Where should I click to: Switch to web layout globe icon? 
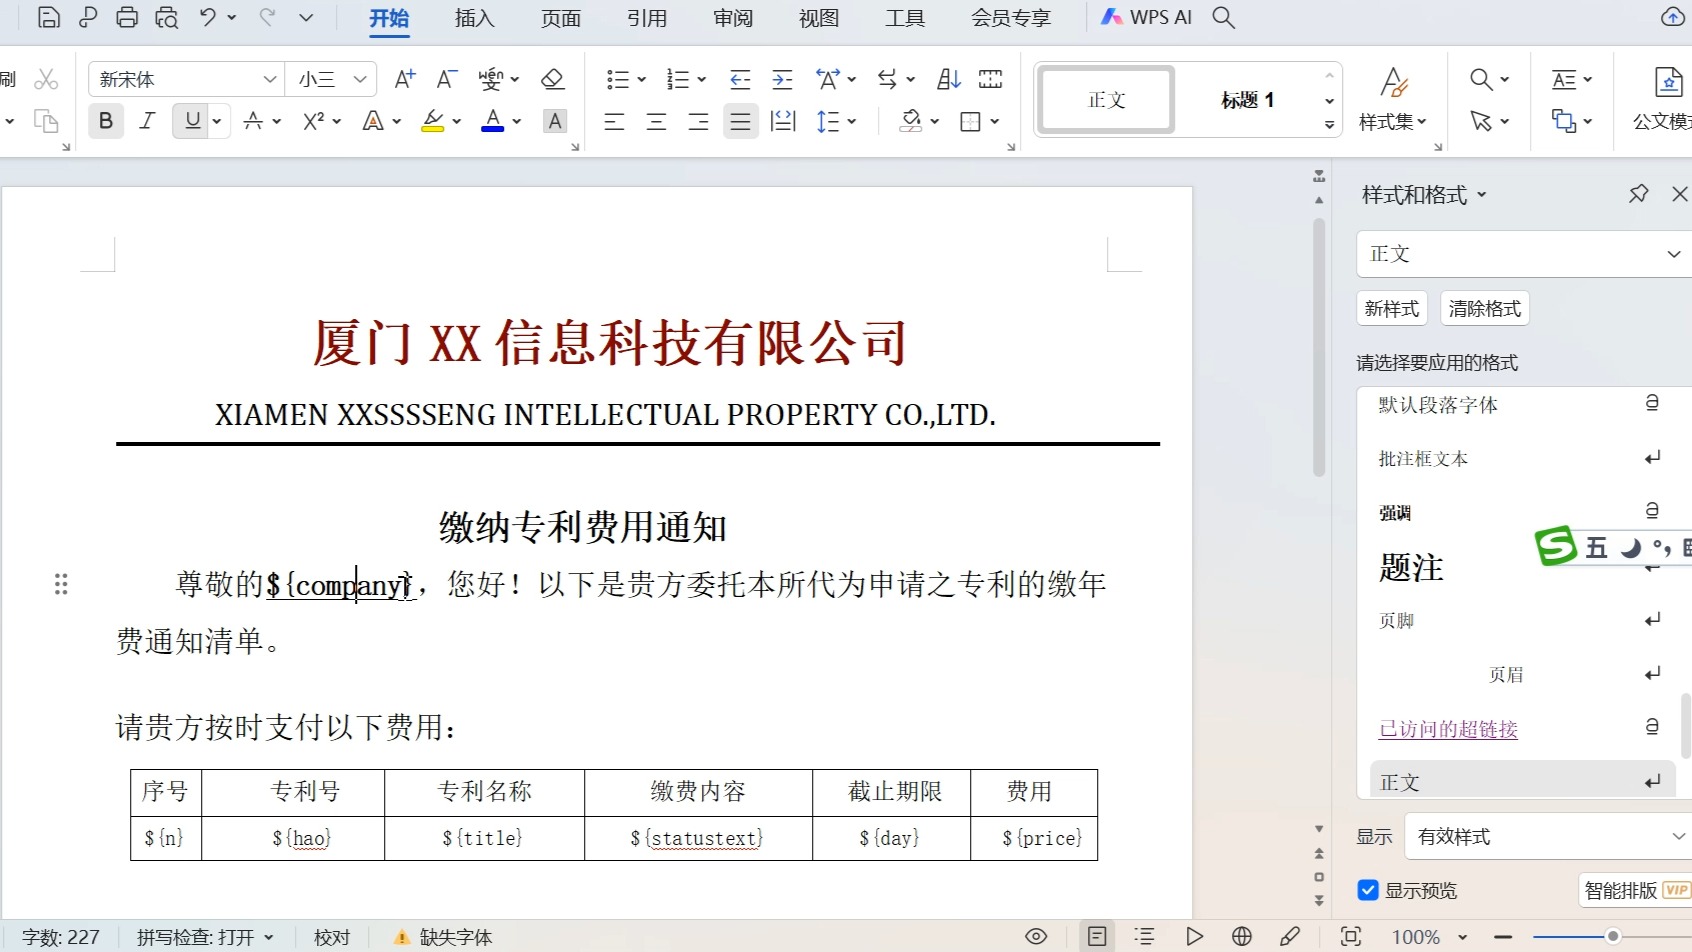(1242, 937)
